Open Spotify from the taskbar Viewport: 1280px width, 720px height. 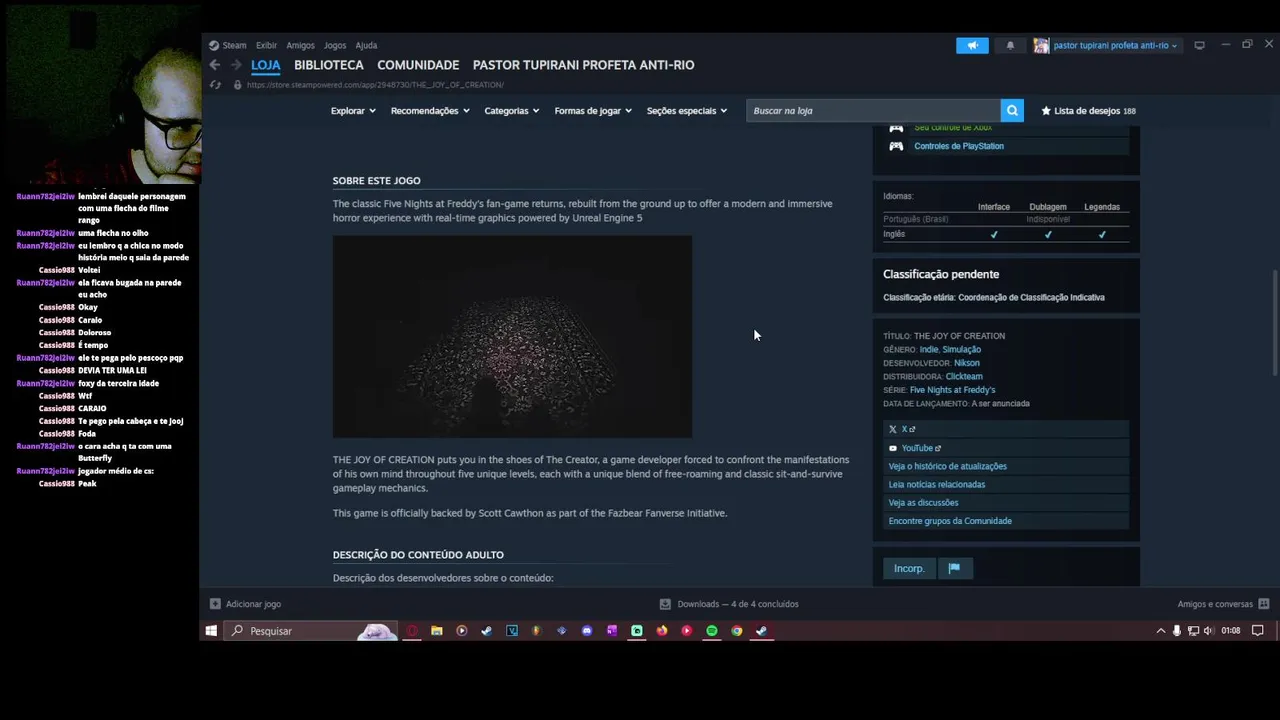tap(712, 631)
